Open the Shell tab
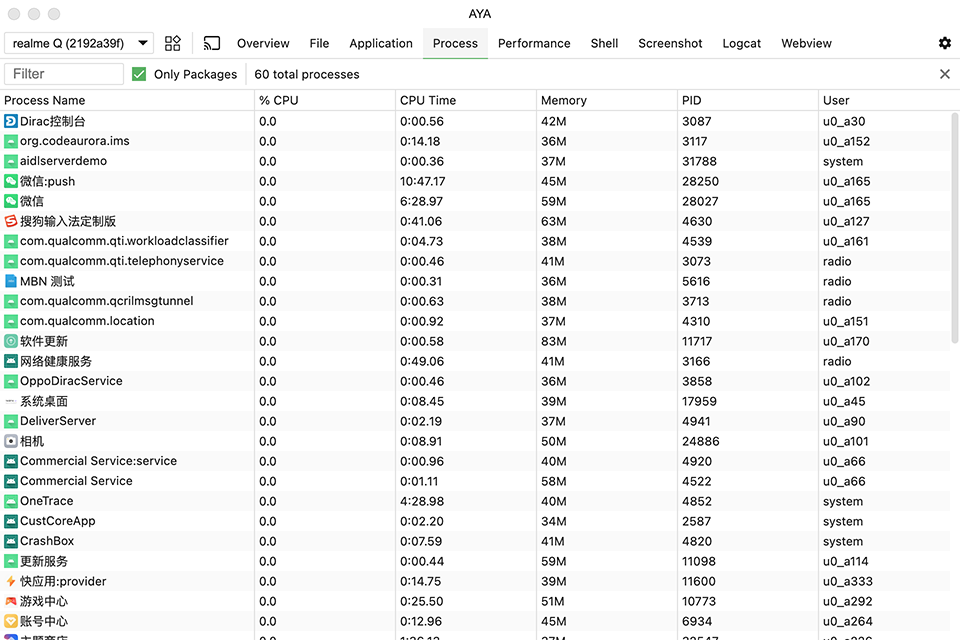The image size is (960, 640). (604, 43)
